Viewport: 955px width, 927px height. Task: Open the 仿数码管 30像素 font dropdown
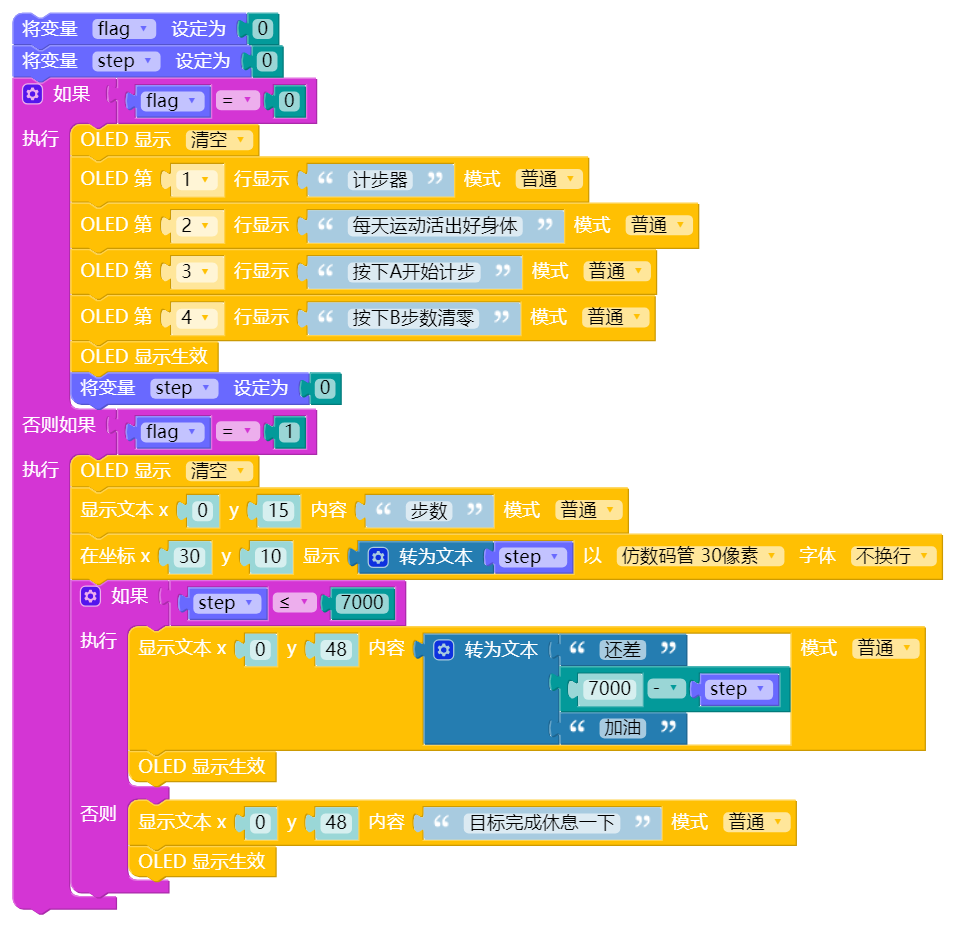[700, 556]
